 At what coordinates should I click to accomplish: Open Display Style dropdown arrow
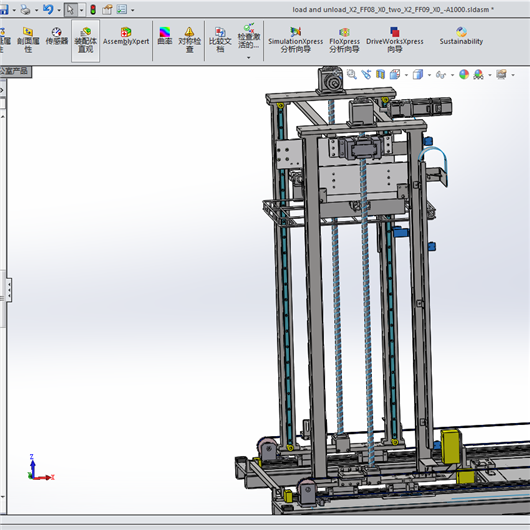coord(429,75)
